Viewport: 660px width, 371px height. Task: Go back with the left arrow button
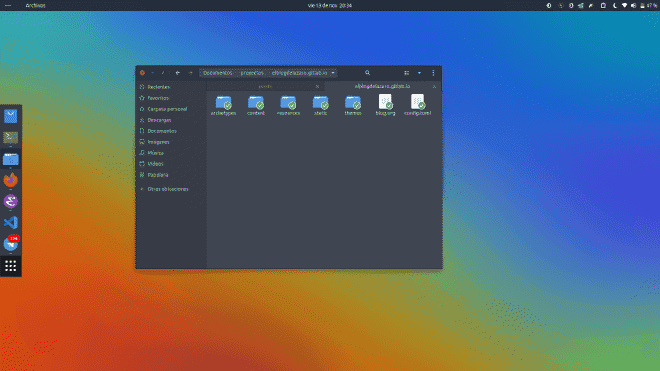click(x=178, y=73)
